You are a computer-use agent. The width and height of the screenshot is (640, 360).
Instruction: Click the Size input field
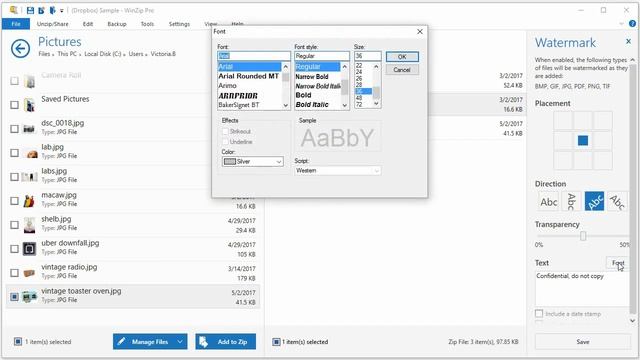(x=368, y=56)
